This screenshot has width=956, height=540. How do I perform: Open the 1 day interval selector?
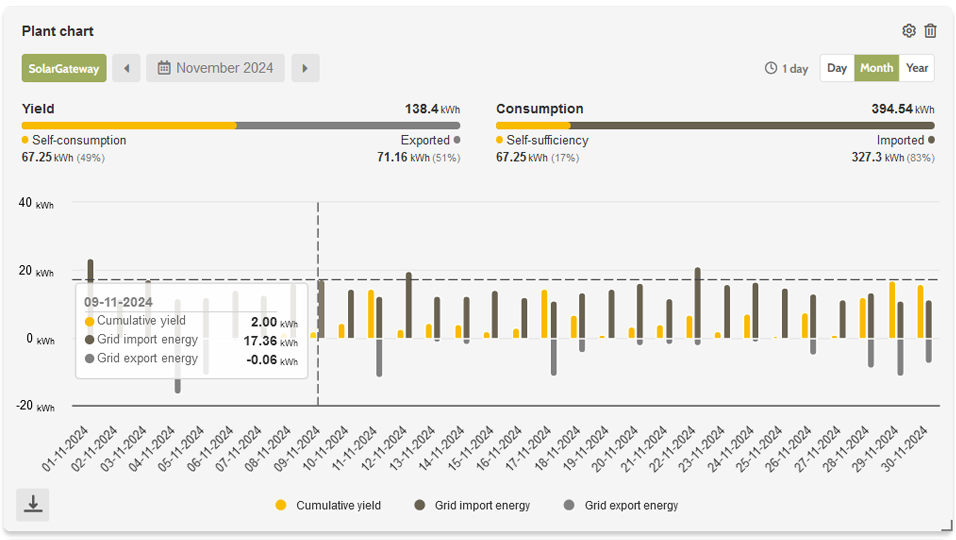786,68
